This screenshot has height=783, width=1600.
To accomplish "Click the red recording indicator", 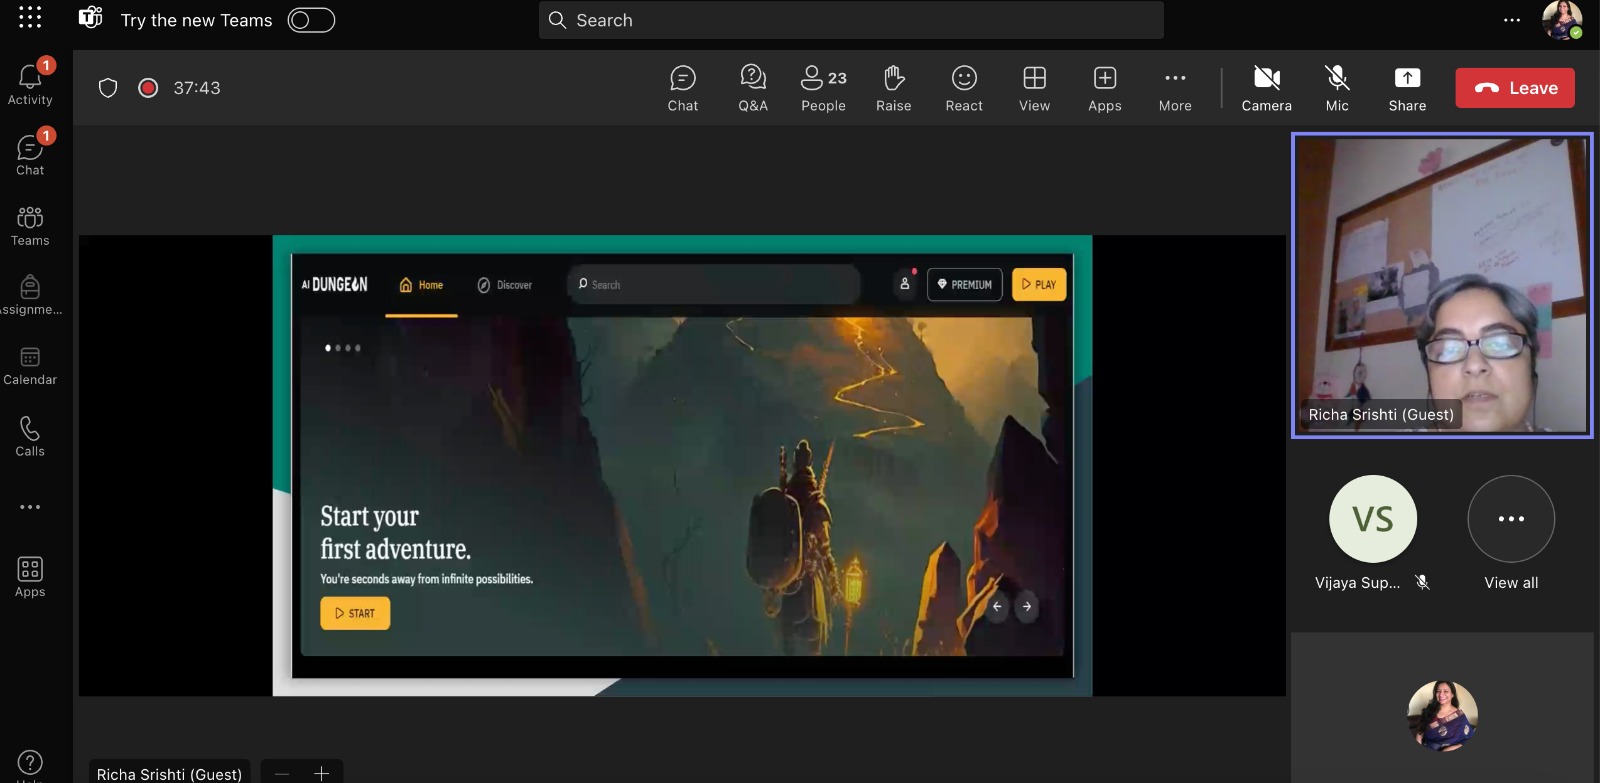I will click(x=148, y=88).
